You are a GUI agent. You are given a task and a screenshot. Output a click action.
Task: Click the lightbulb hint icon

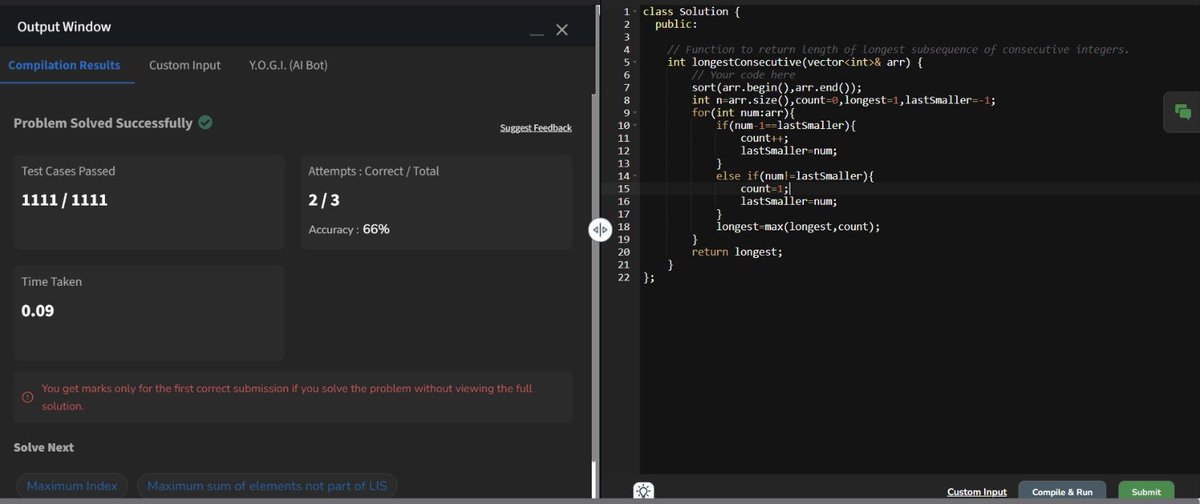[x=643, y=491]
